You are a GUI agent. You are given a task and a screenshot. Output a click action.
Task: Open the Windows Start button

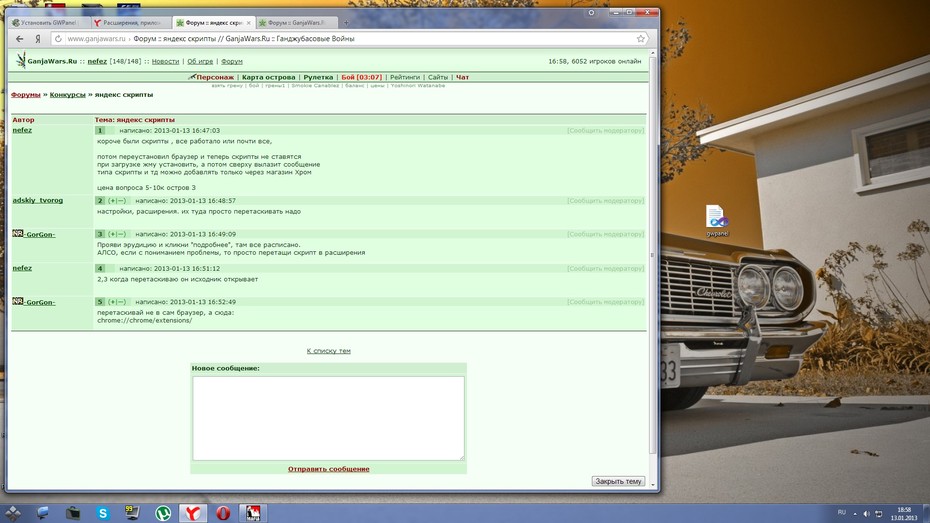(x=12, y=512)
